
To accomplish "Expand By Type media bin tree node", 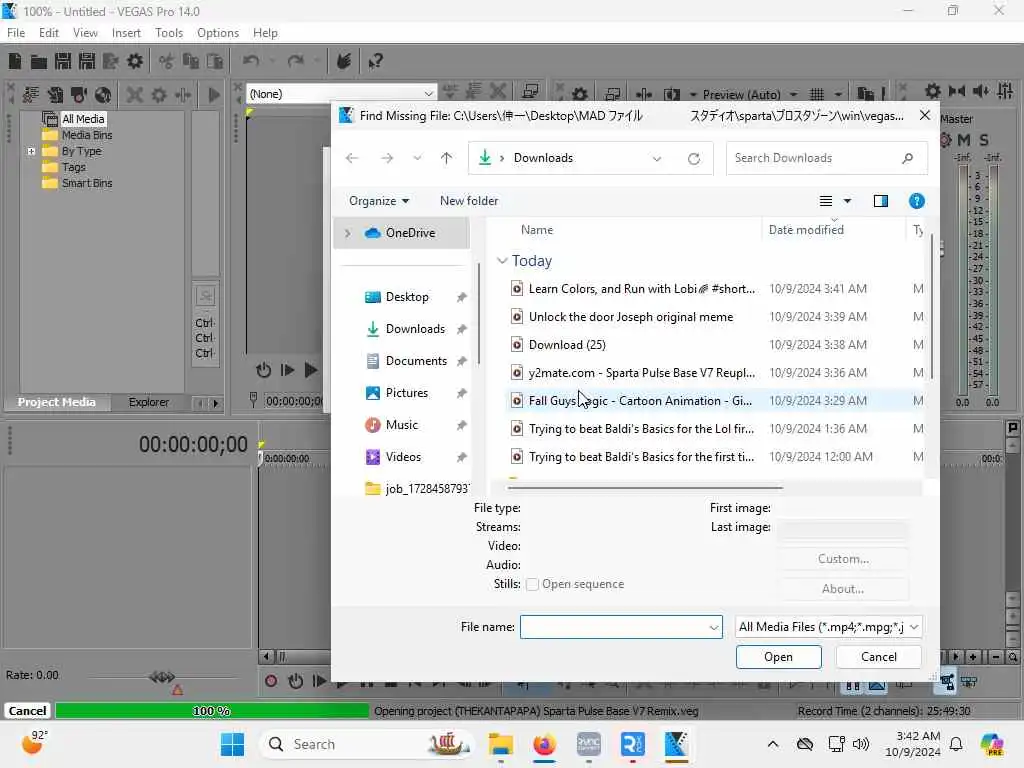I will click(x=31, y=151).
